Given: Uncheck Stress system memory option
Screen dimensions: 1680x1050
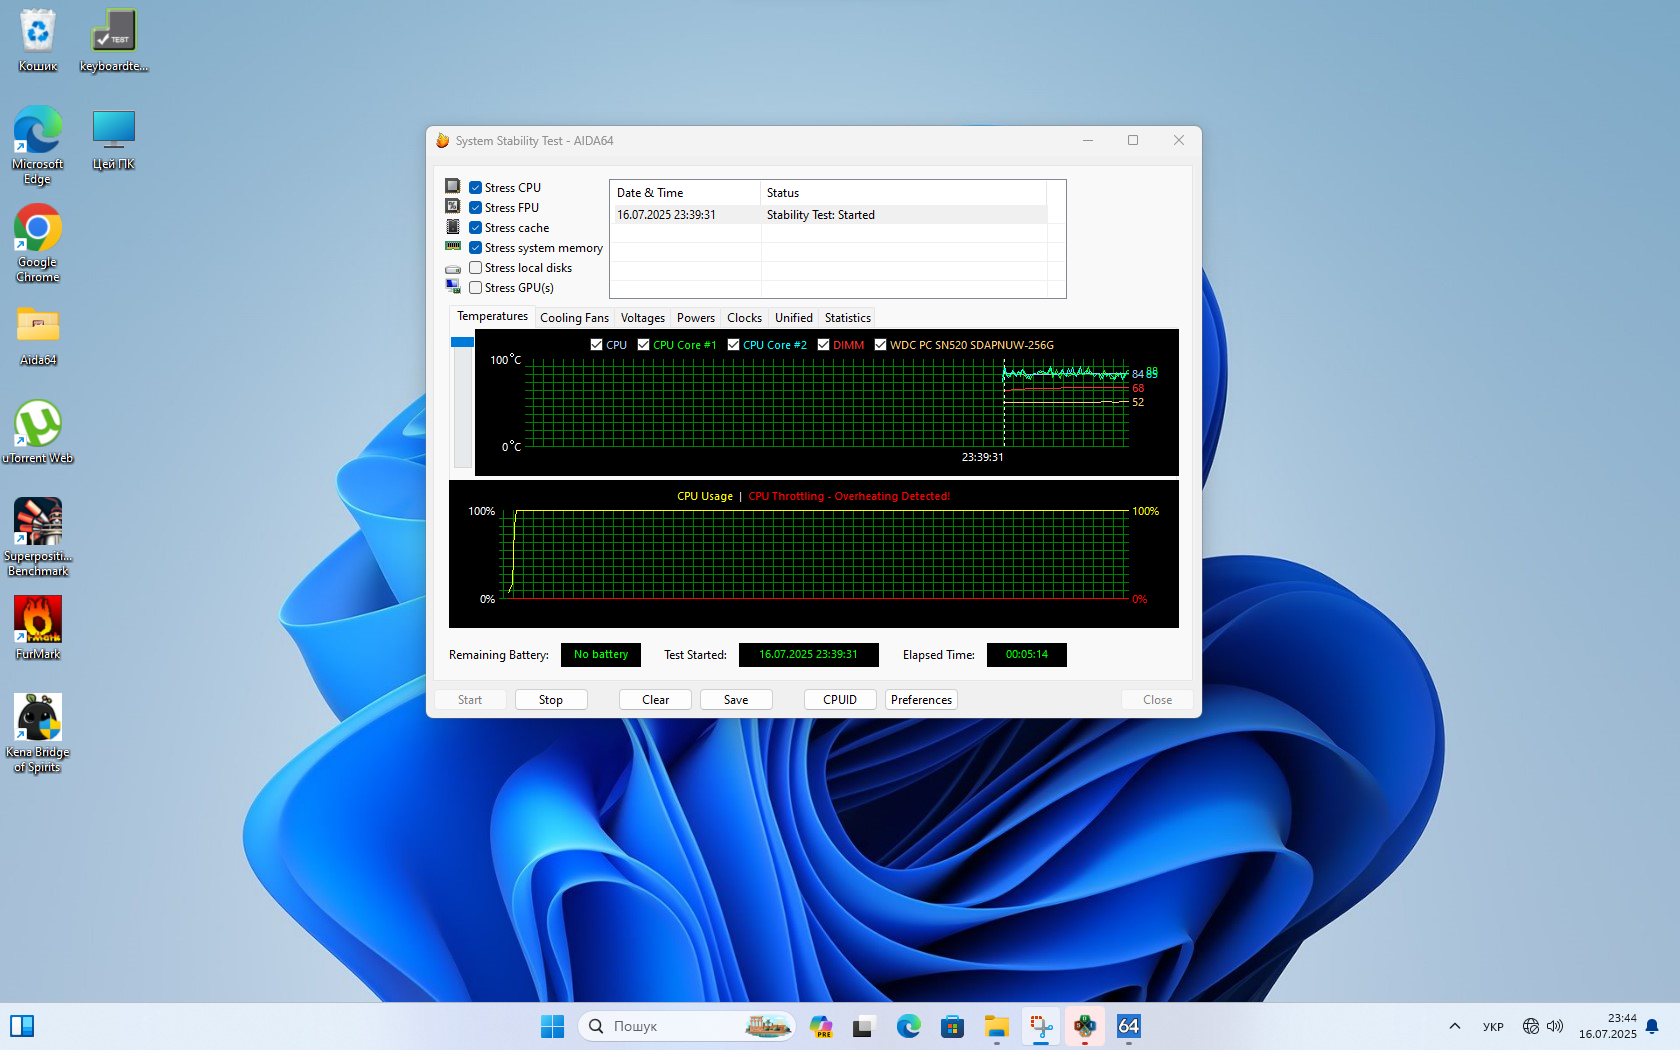Looking at the screenshot, I should click(x=476, y=248).
